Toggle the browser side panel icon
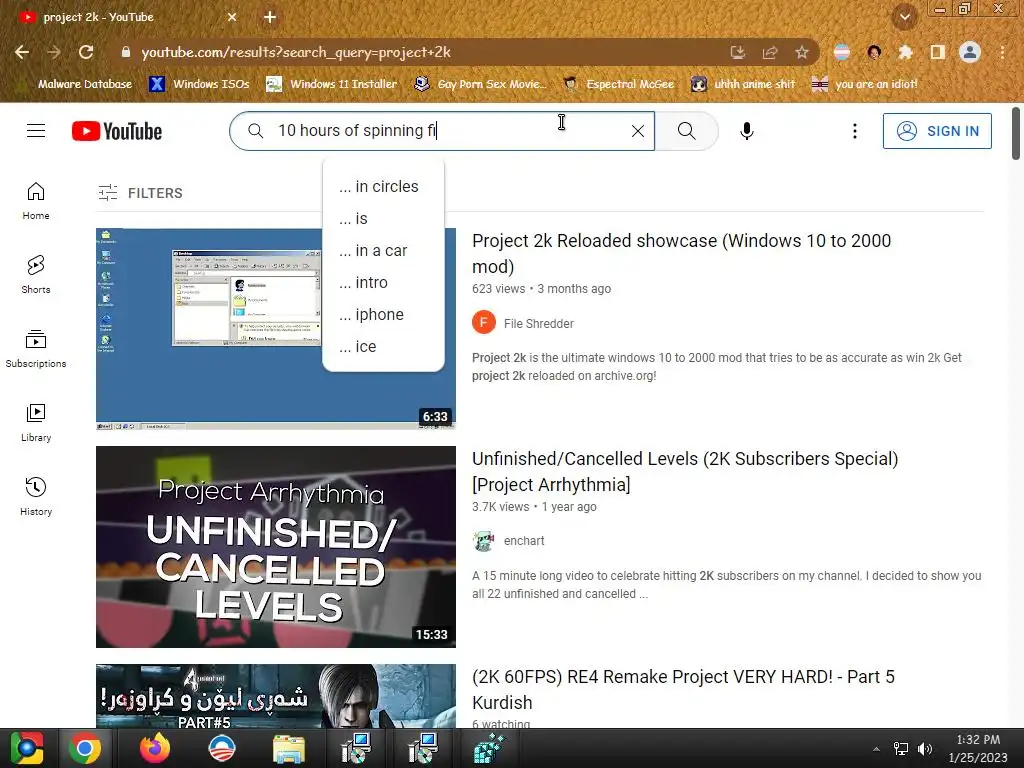This screenshot has width=1024, height=768. (938, 52)
